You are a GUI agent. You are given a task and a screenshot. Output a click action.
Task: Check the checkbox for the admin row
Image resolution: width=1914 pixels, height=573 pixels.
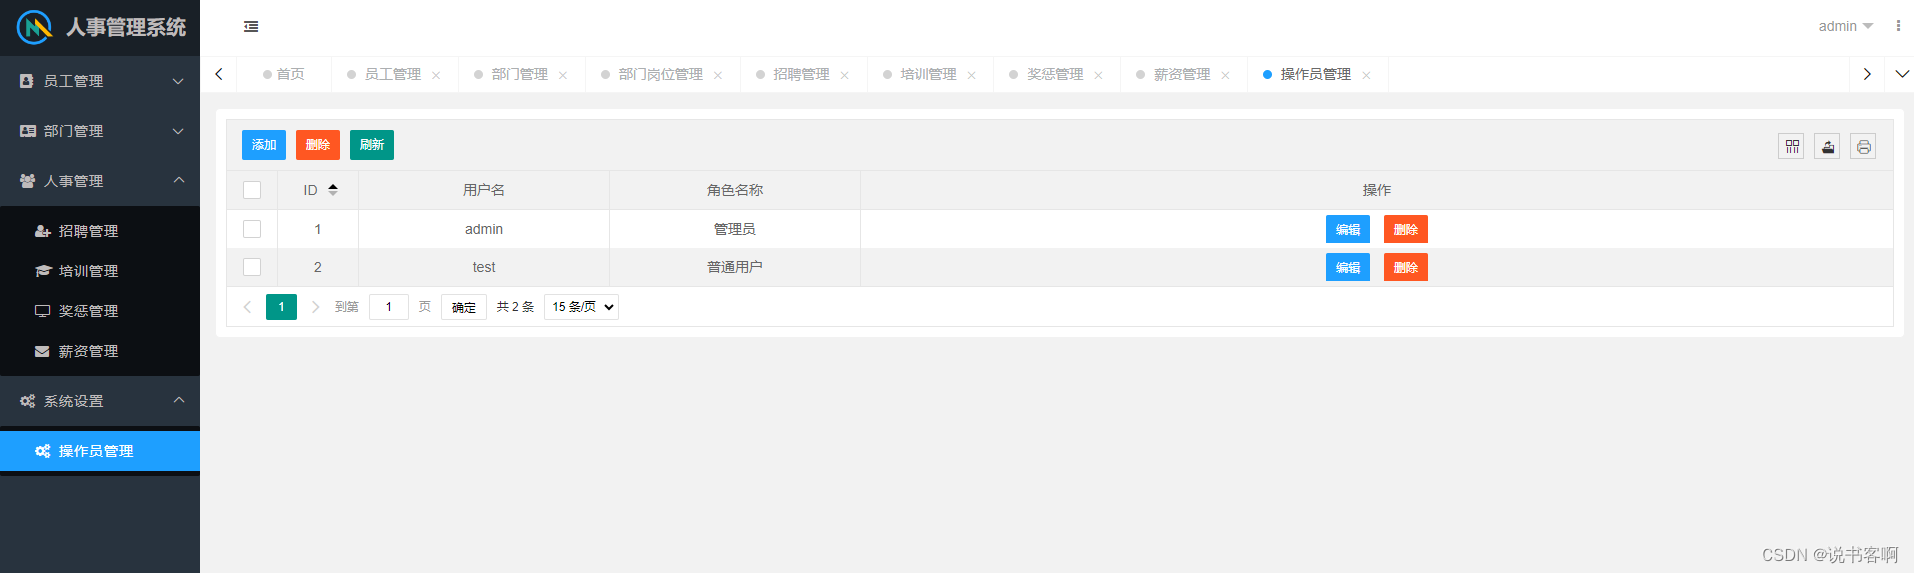[x=252, y=229]
